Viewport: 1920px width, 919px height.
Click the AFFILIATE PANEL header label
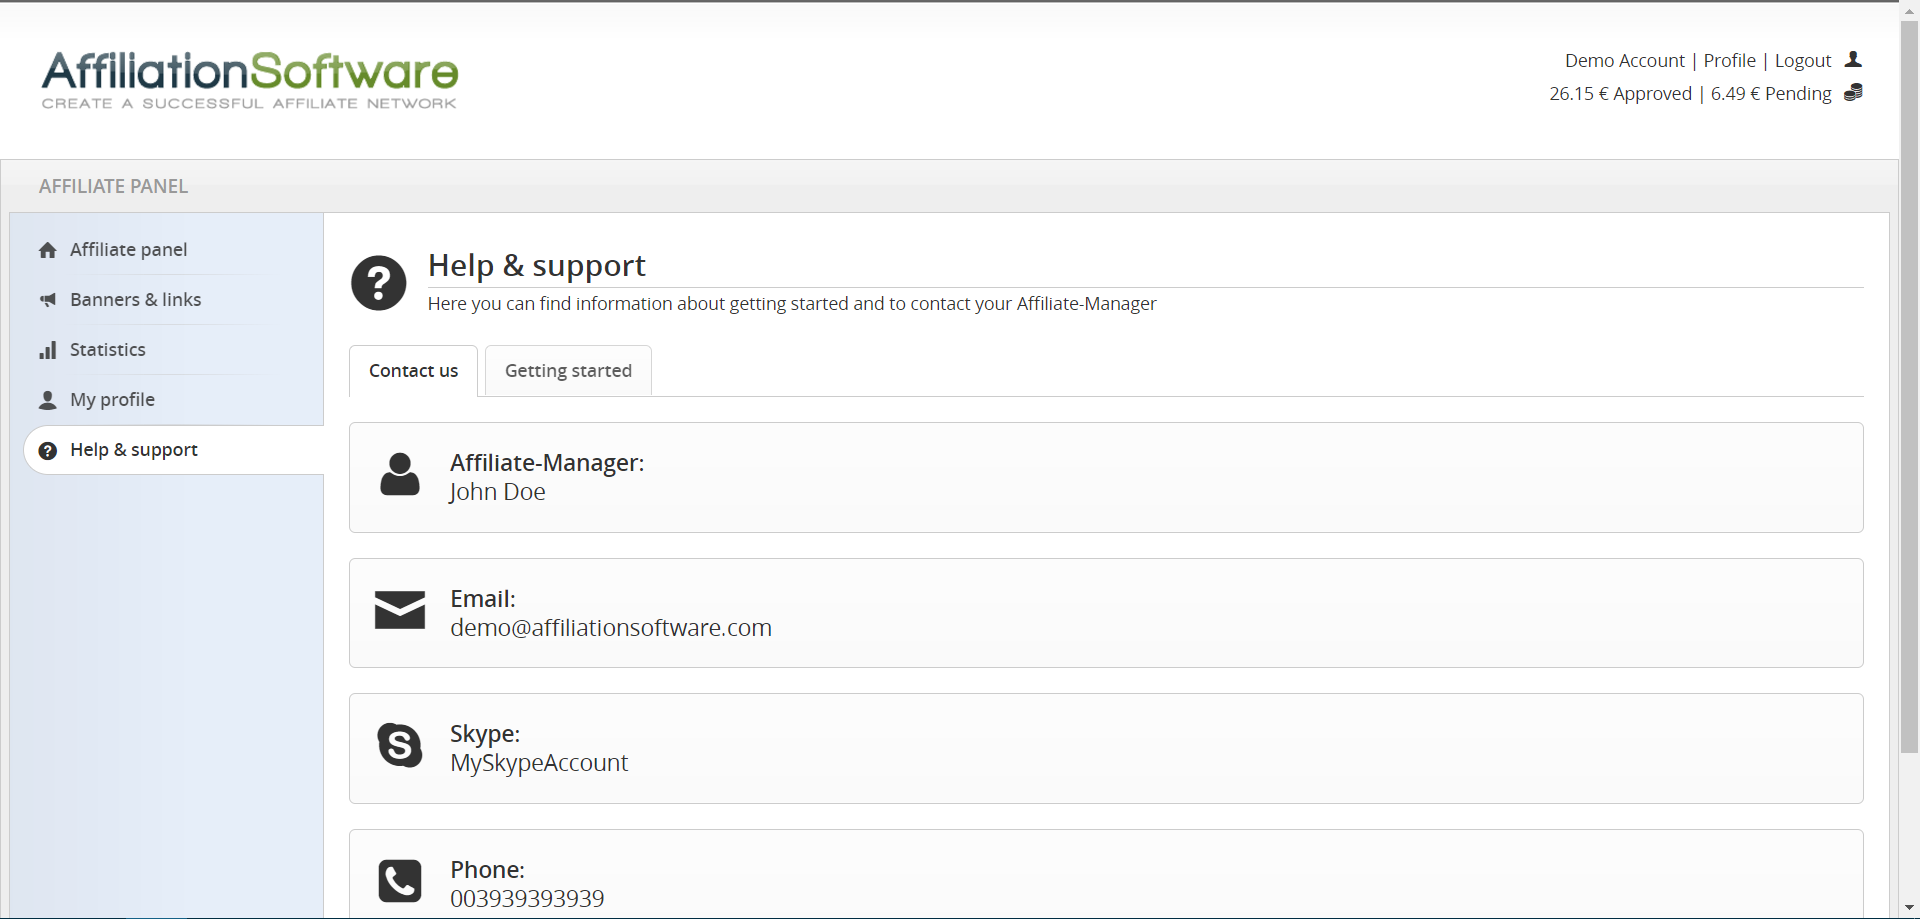(113, 187)
